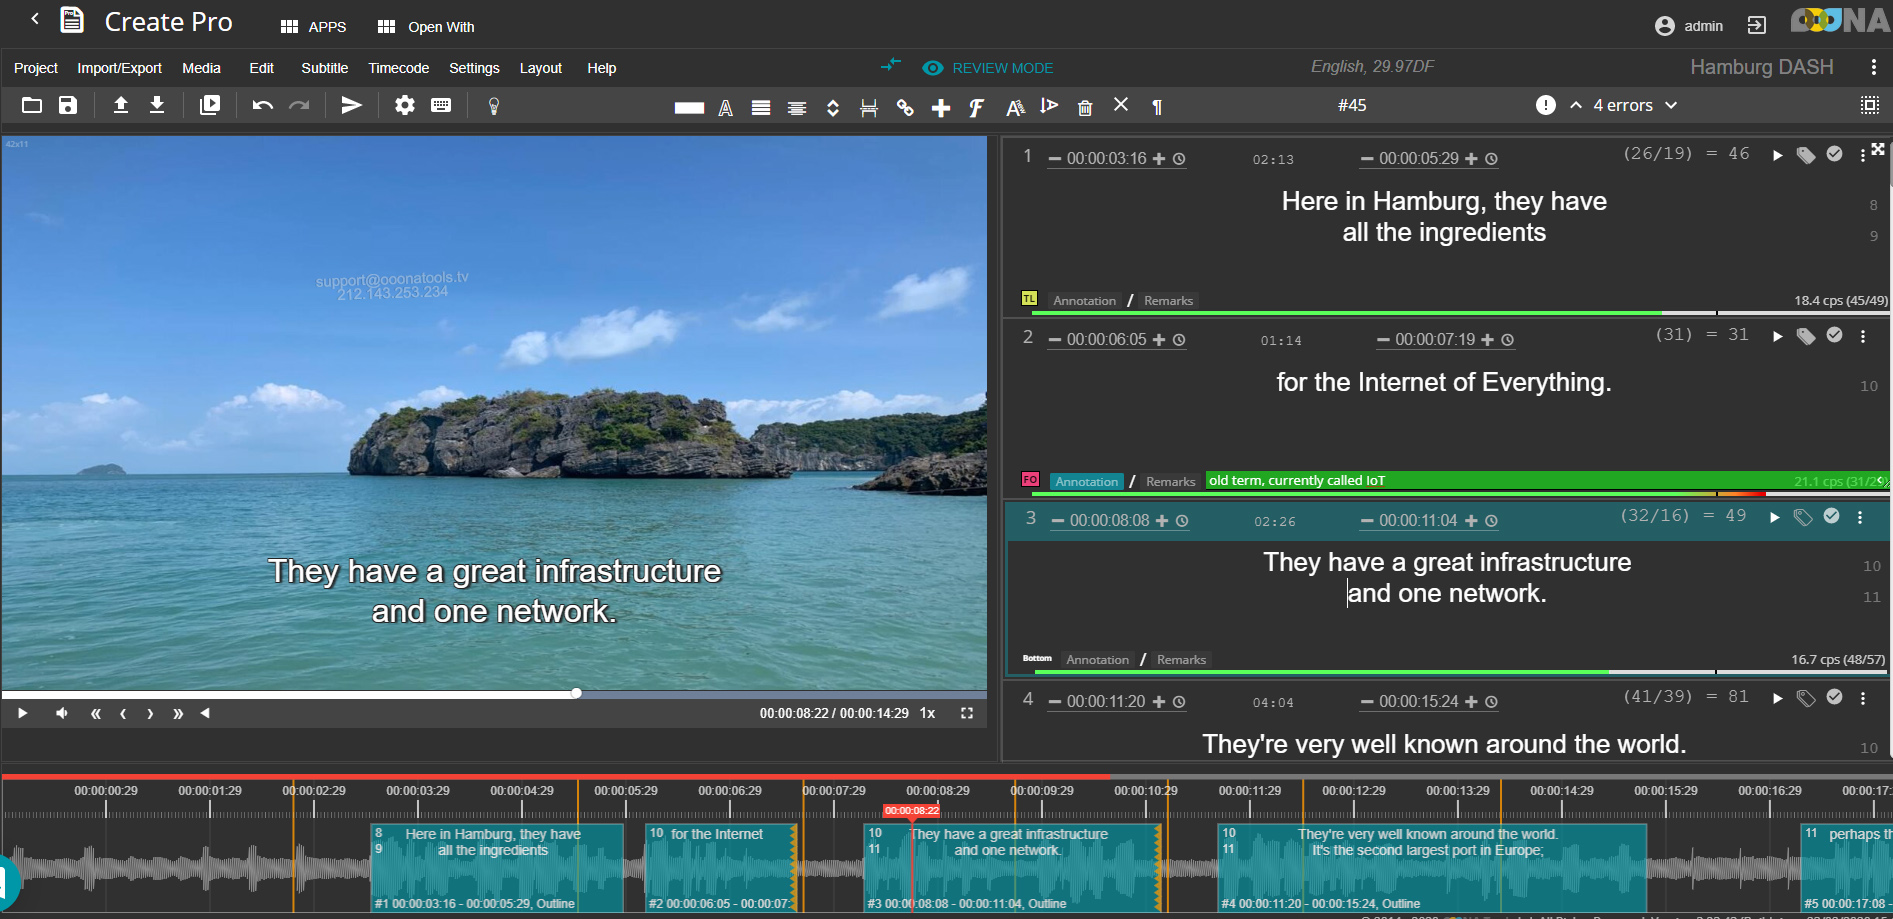
Task: Open the APPS launcher button
Action: click(313, 27)
